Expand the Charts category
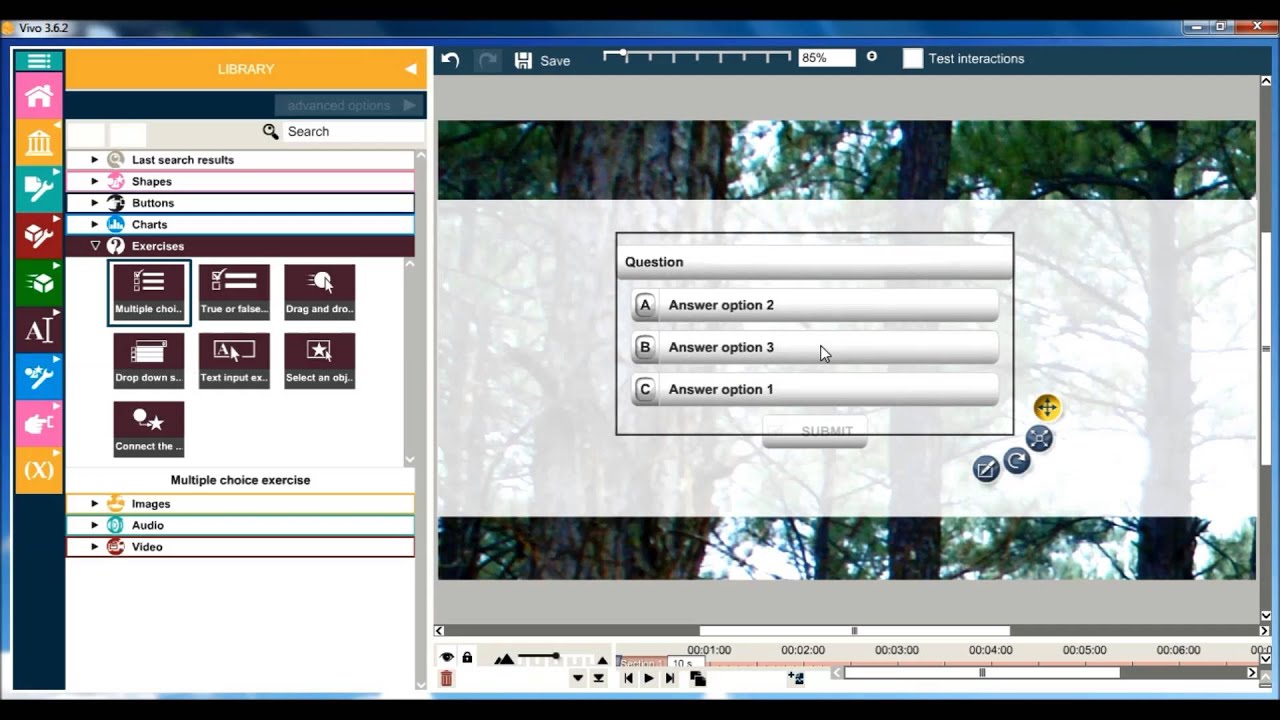Viewport: 1280px width, 720px height. coord(95,224)
